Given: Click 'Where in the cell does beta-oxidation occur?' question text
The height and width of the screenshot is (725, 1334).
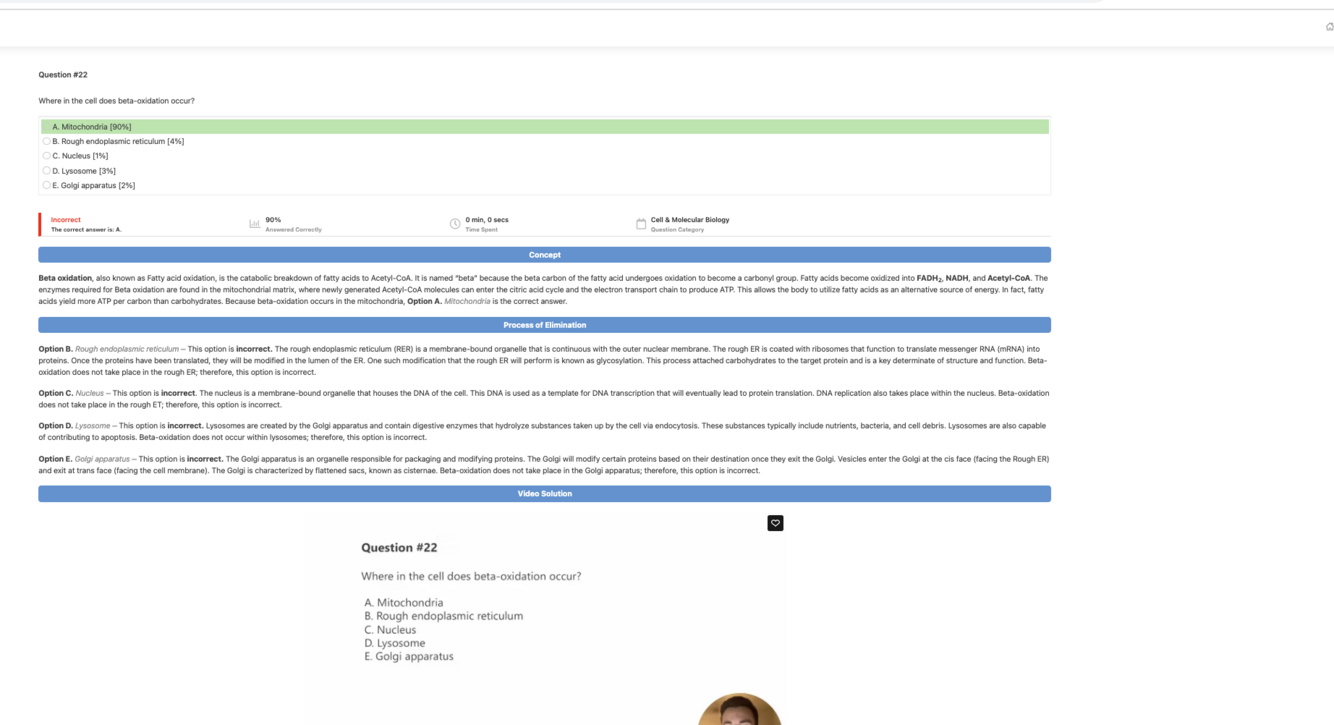Looking at the screenshot, I should pos(116,101).
